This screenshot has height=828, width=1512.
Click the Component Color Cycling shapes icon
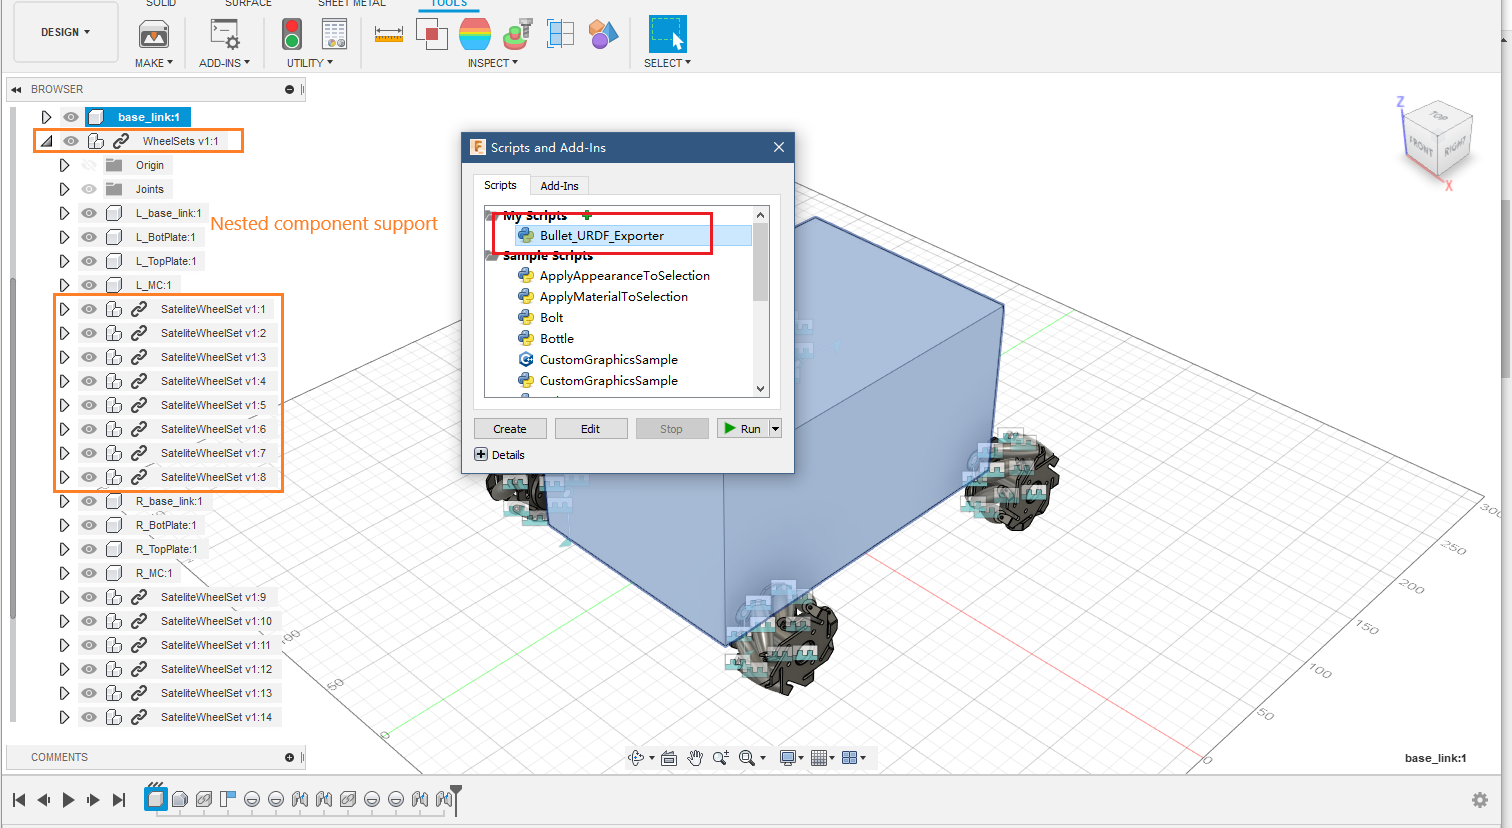(x=603, y=35)
